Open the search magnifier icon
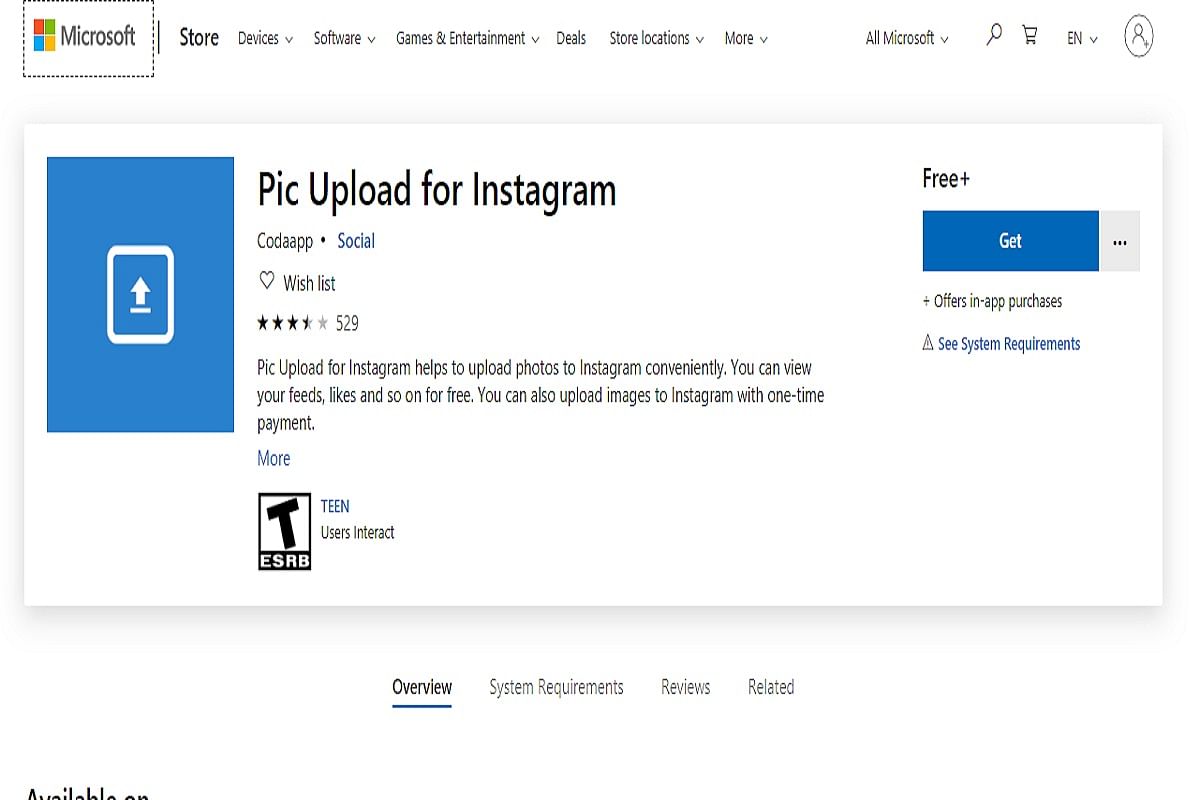The height and width of the screenshot is (800, 1200). 993,36
